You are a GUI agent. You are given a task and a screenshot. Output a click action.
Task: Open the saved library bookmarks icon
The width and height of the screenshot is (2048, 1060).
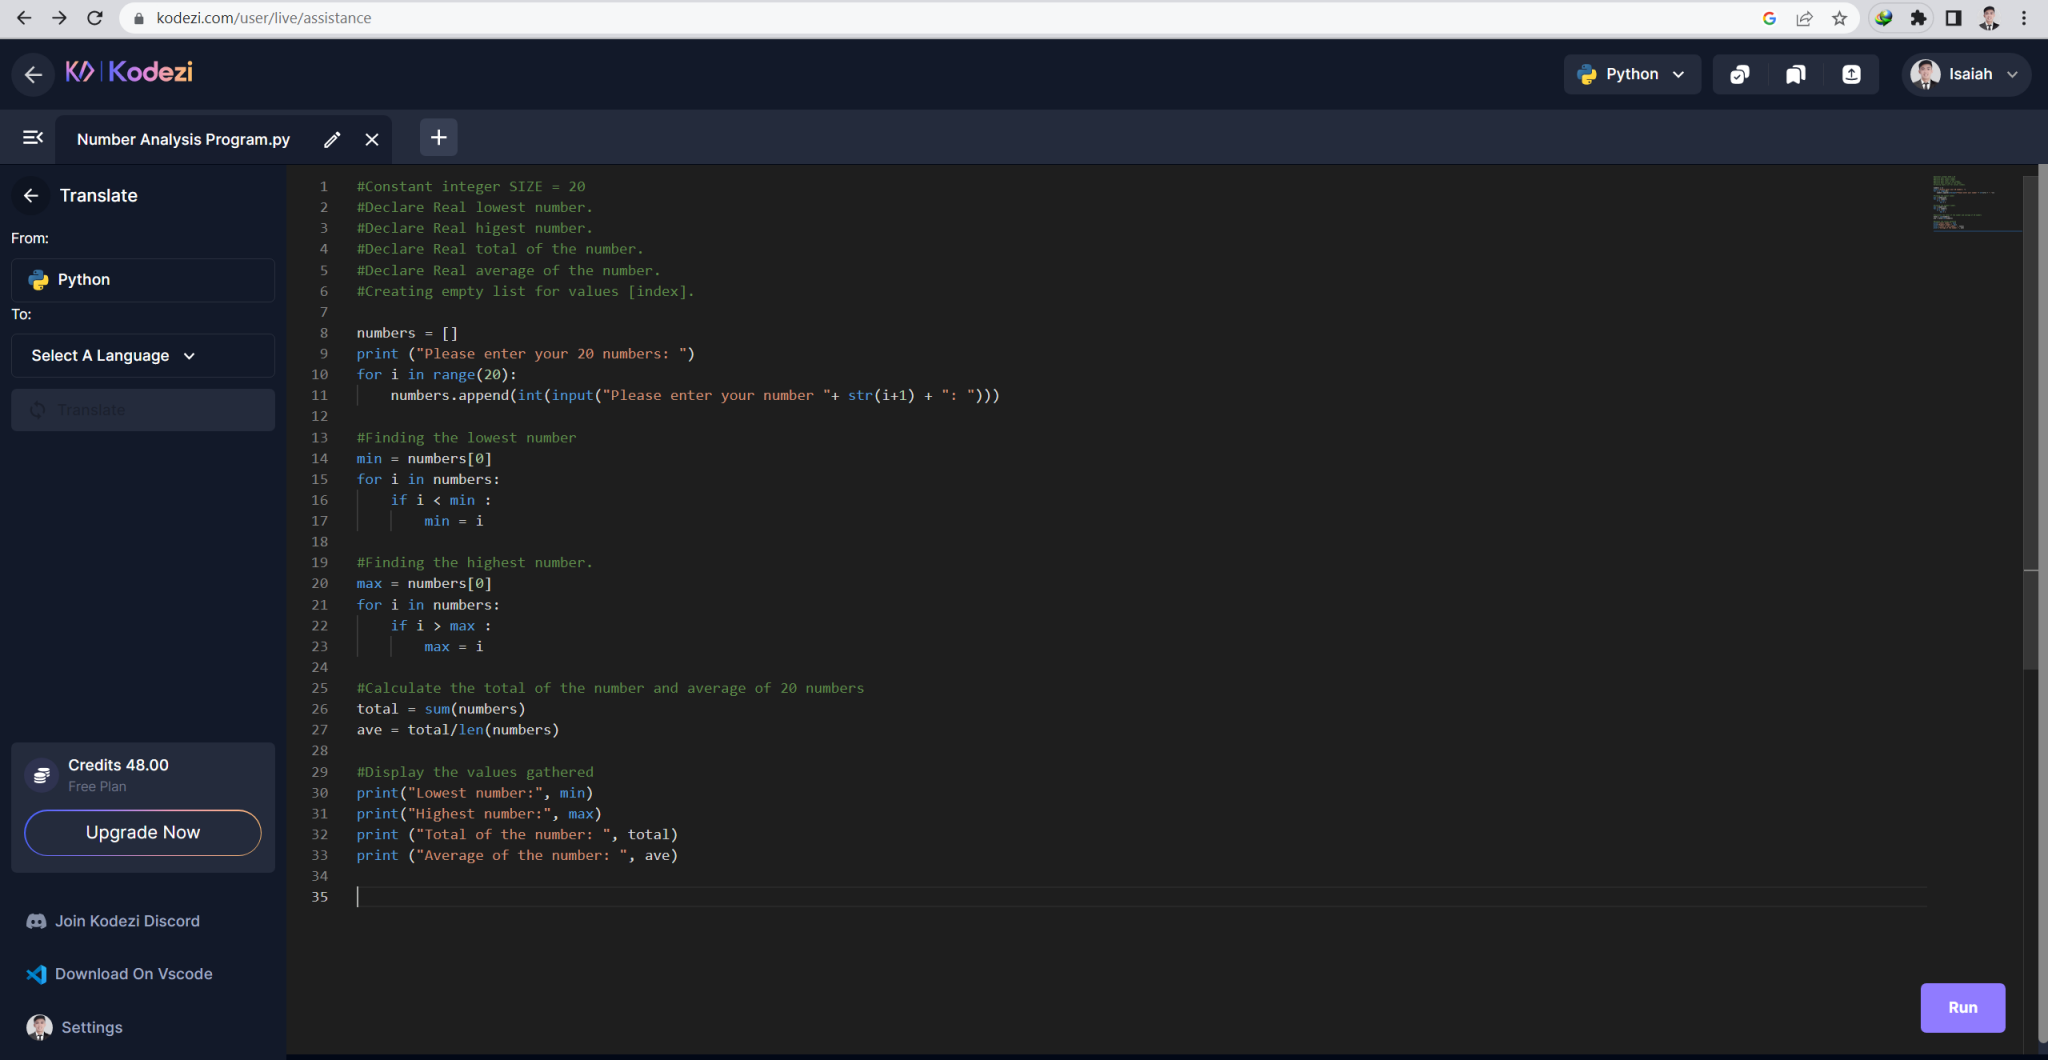coord(1796,74)
